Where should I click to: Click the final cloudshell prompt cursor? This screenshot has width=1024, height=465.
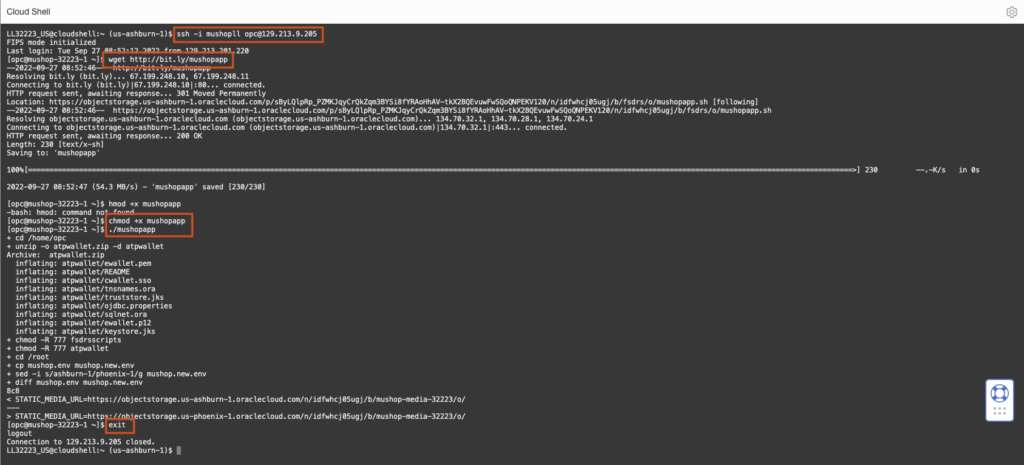click(177, 451)
